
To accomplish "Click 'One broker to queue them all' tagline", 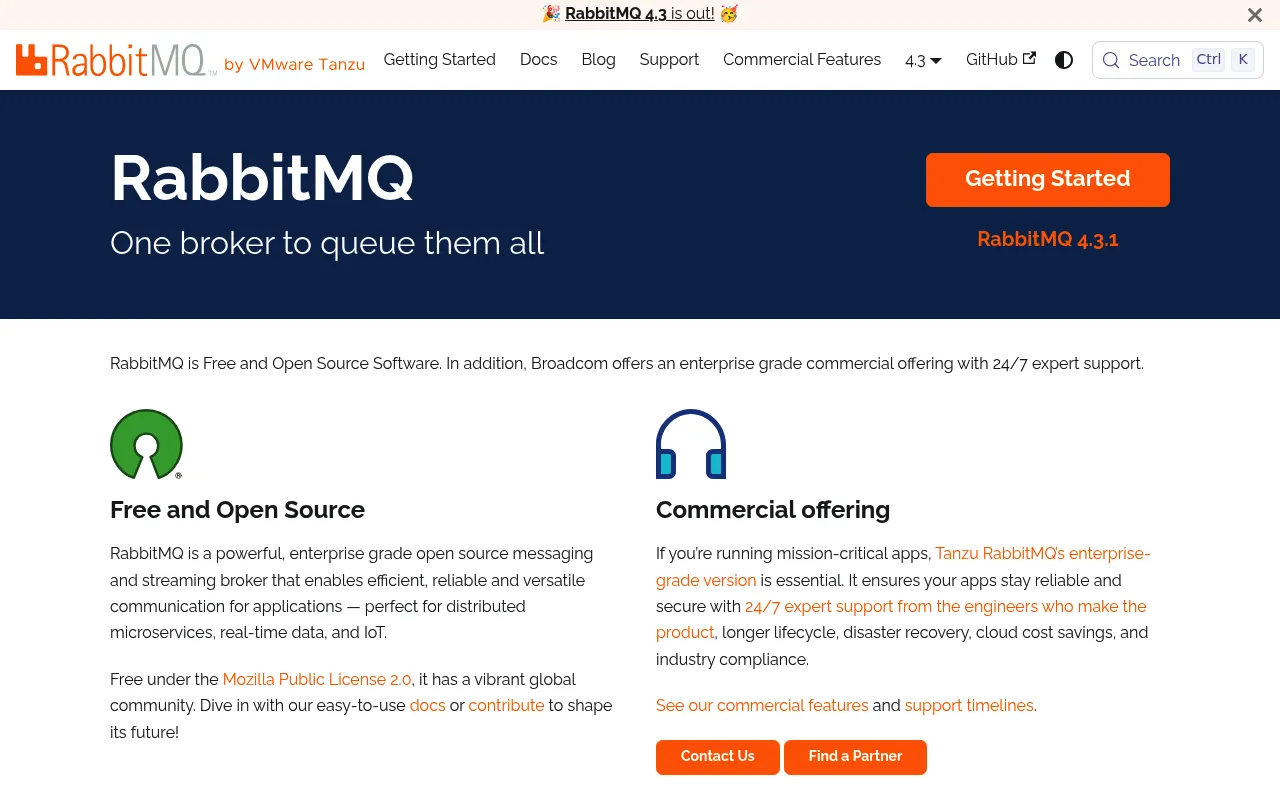I will (x=327, y=243).
